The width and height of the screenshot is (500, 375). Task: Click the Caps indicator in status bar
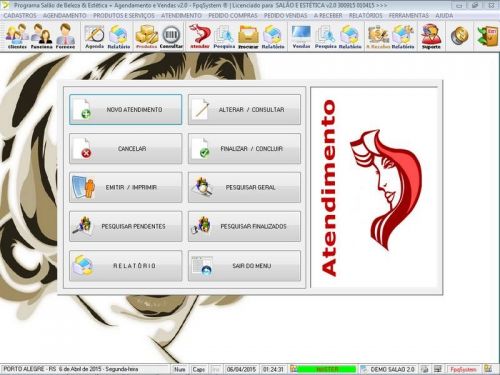coord(199,369)
